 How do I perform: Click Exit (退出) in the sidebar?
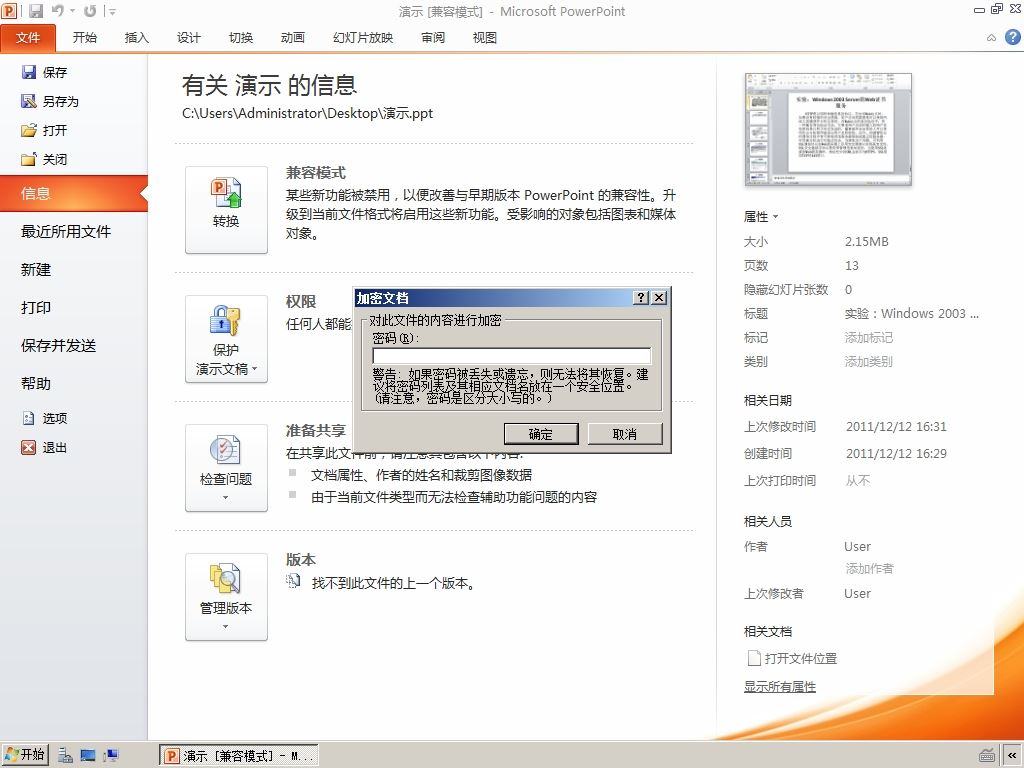click(44, 447)
